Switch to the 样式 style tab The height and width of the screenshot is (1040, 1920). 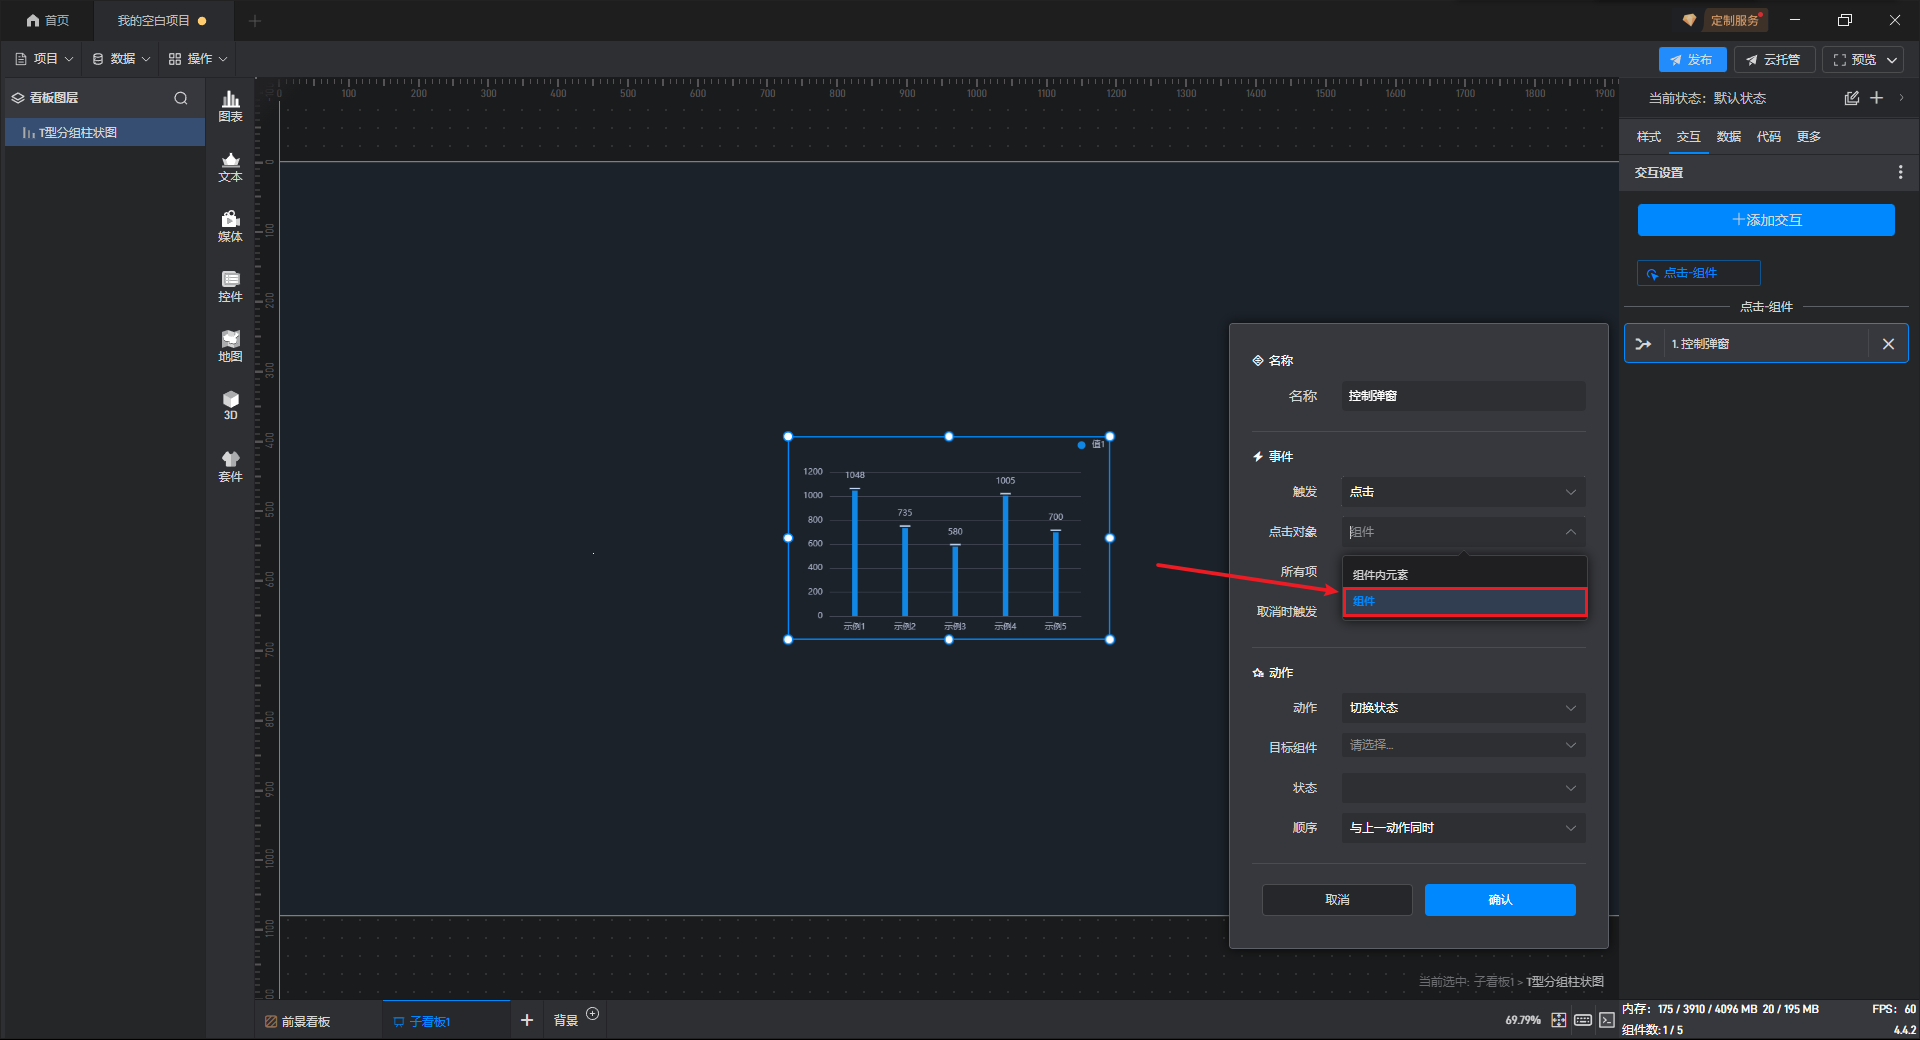point(1648,137)
